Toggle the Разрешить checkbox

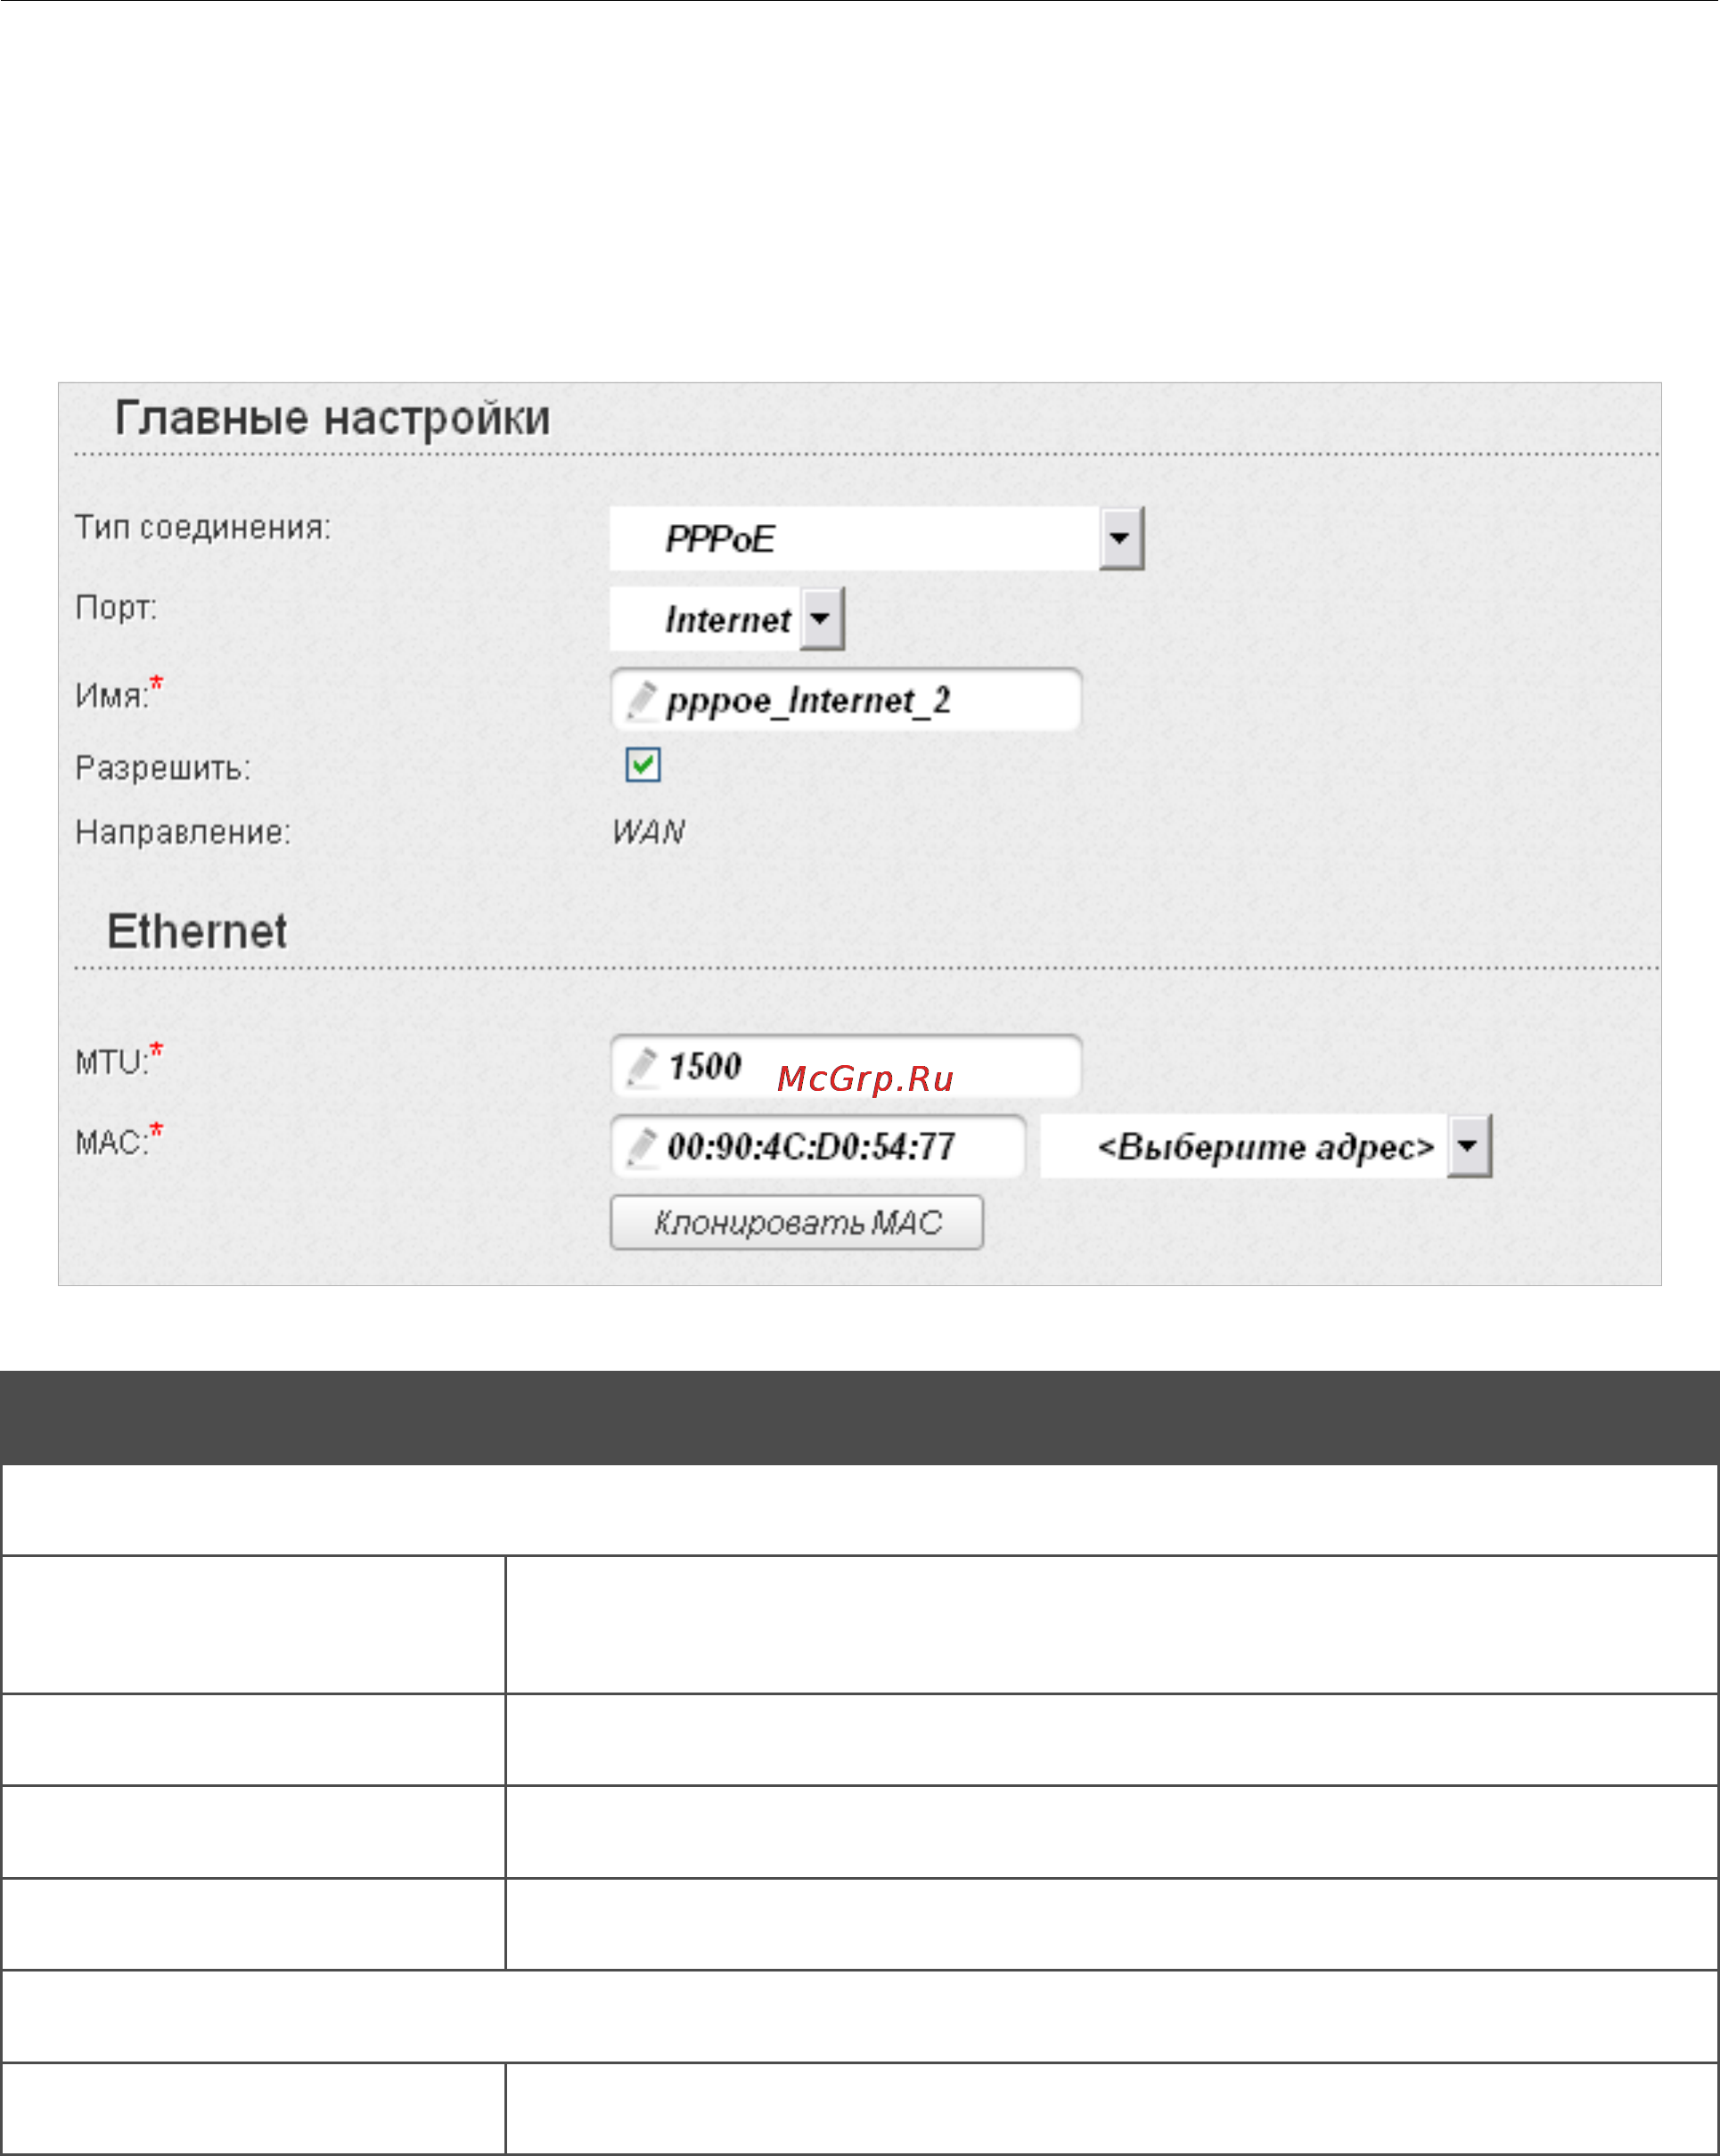coord(643,765)
